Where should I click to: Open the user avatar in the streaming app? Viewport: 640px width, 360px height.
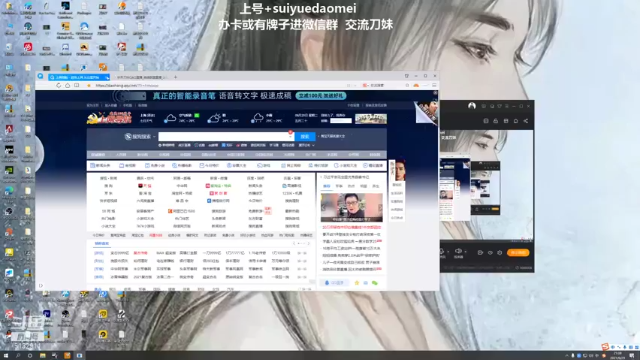pyautogui.click(x=472, y=106)
